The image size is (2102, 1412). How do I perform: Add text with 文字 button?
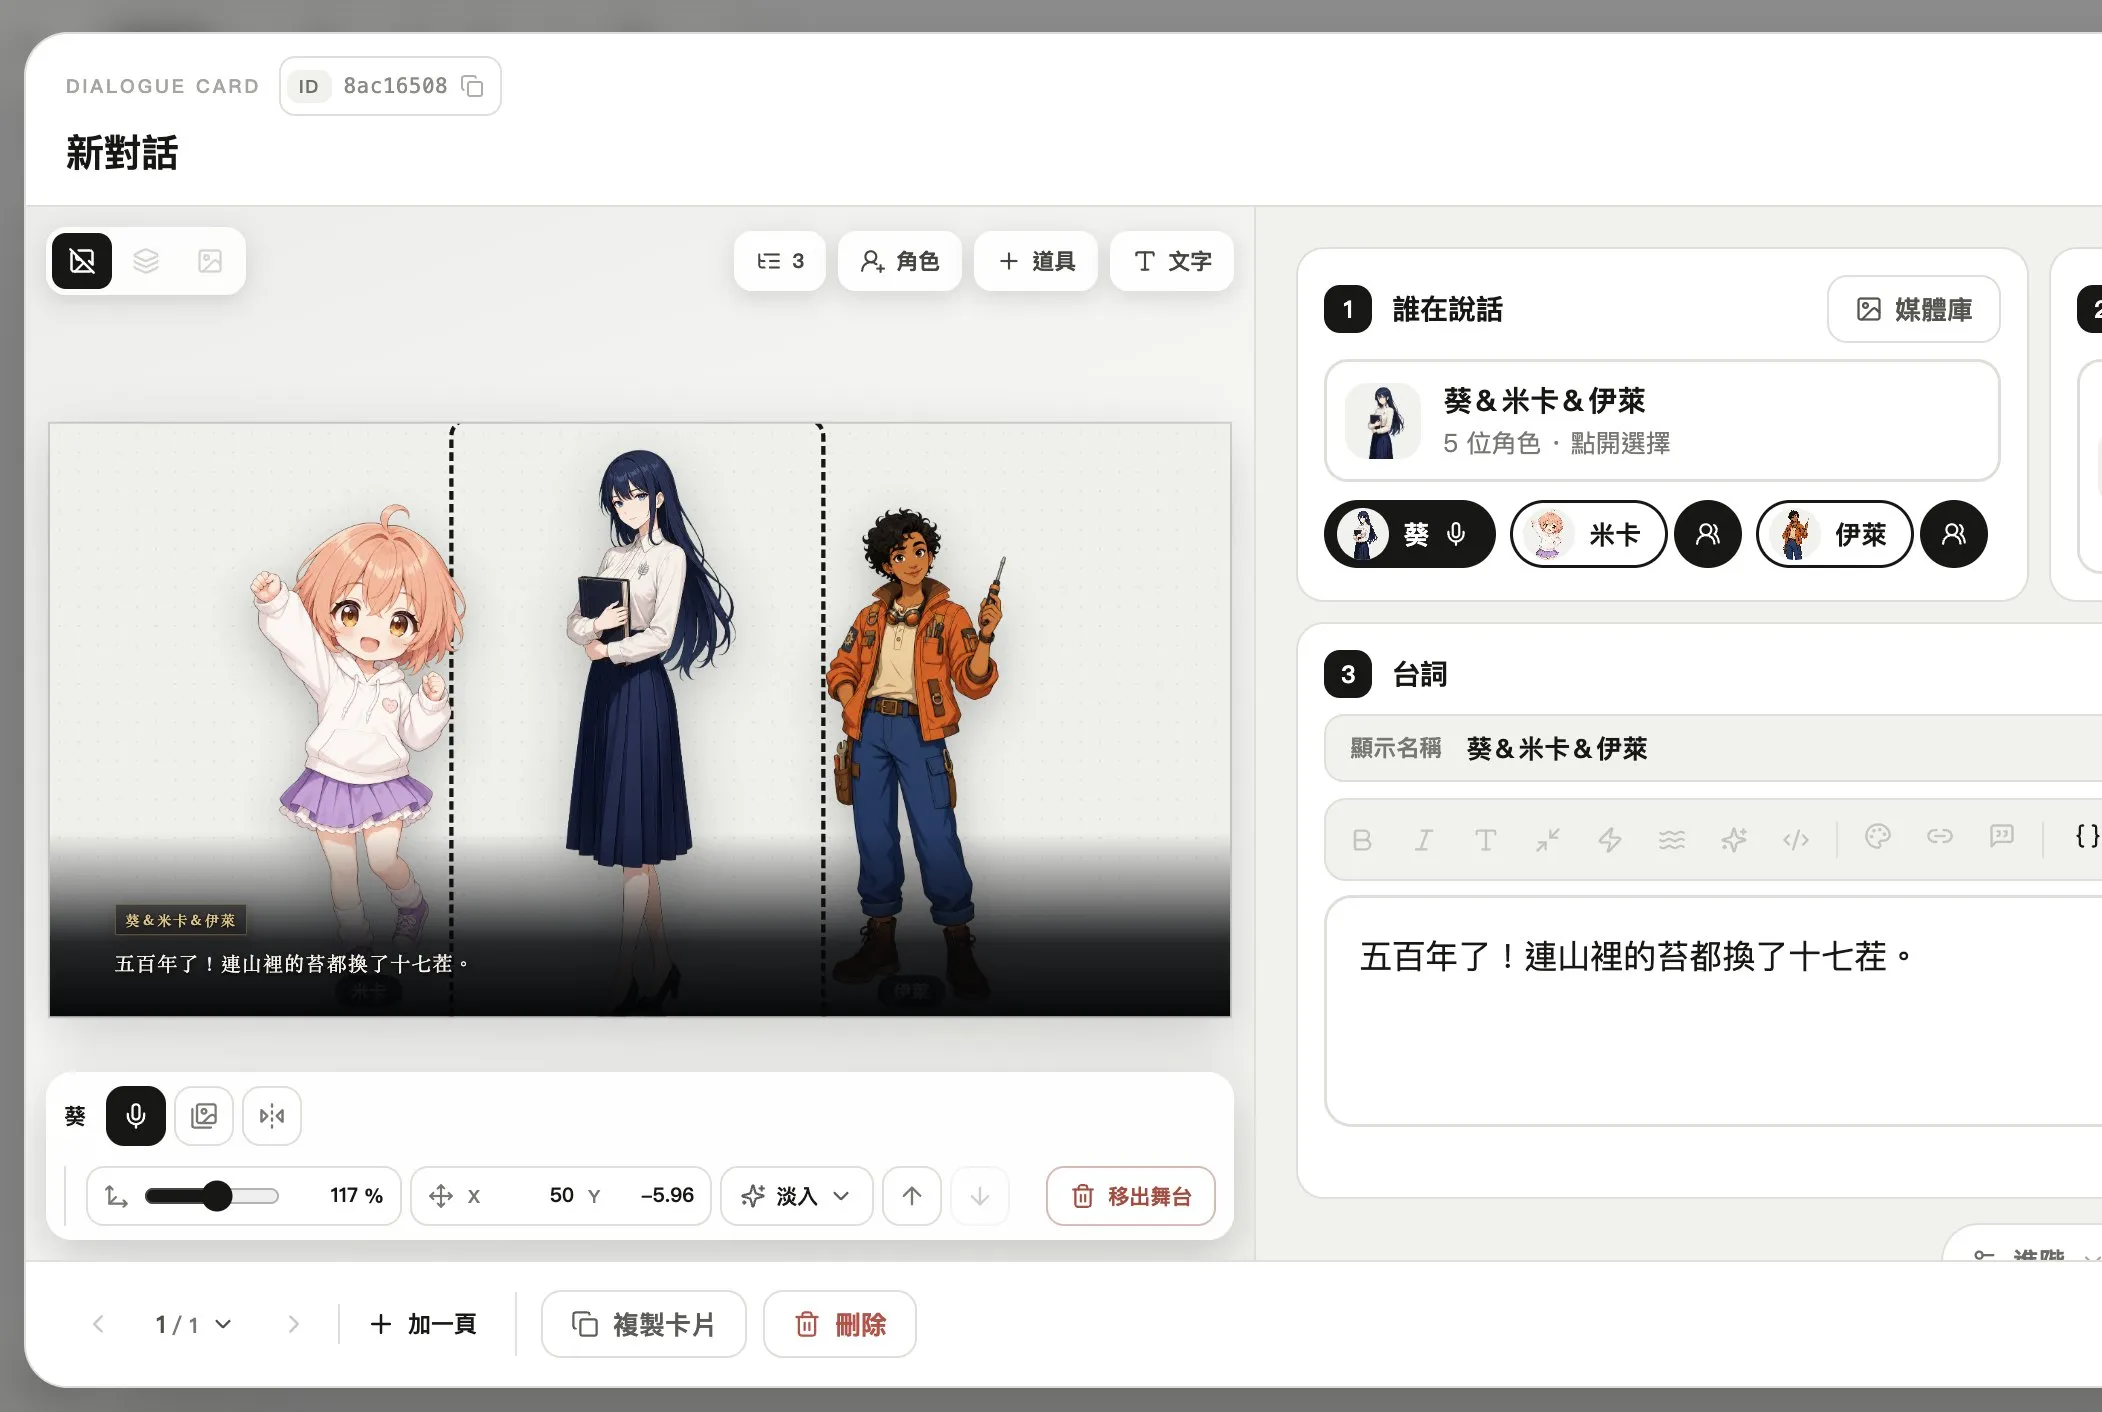click(x=1172, y=261)
